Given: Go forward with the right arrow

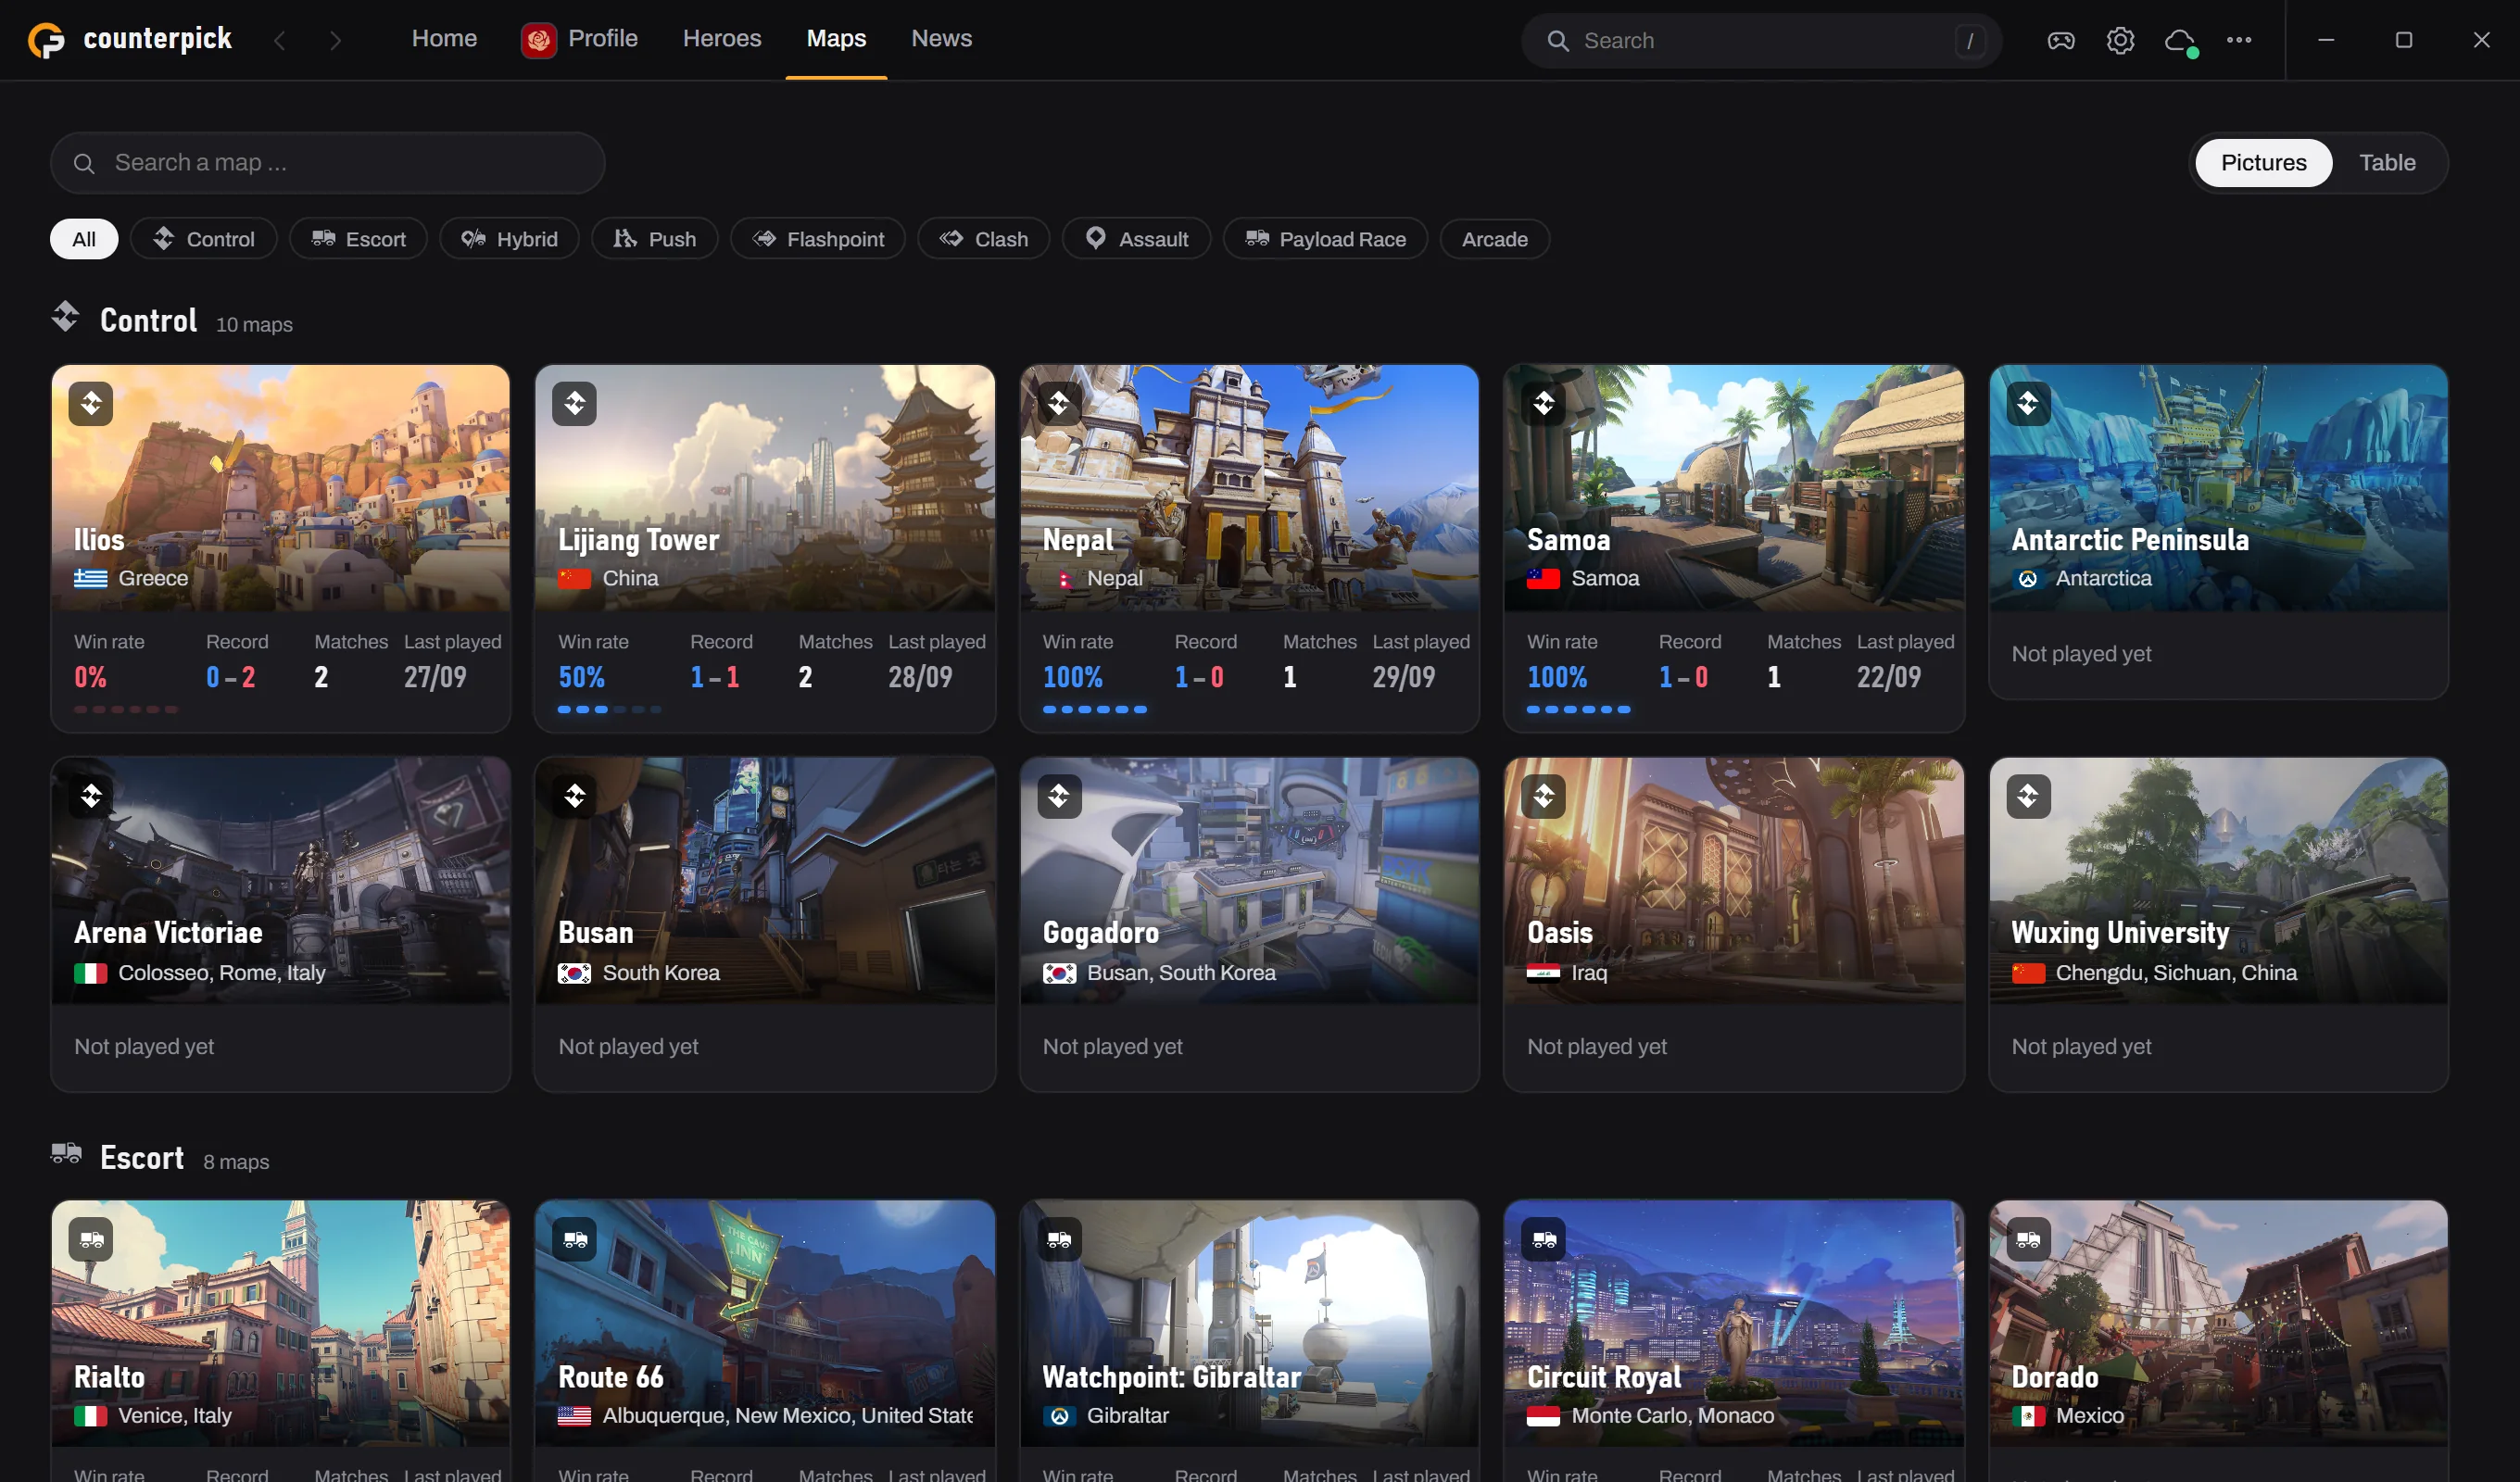Looking at the screenshot, I should click(335, 40).
